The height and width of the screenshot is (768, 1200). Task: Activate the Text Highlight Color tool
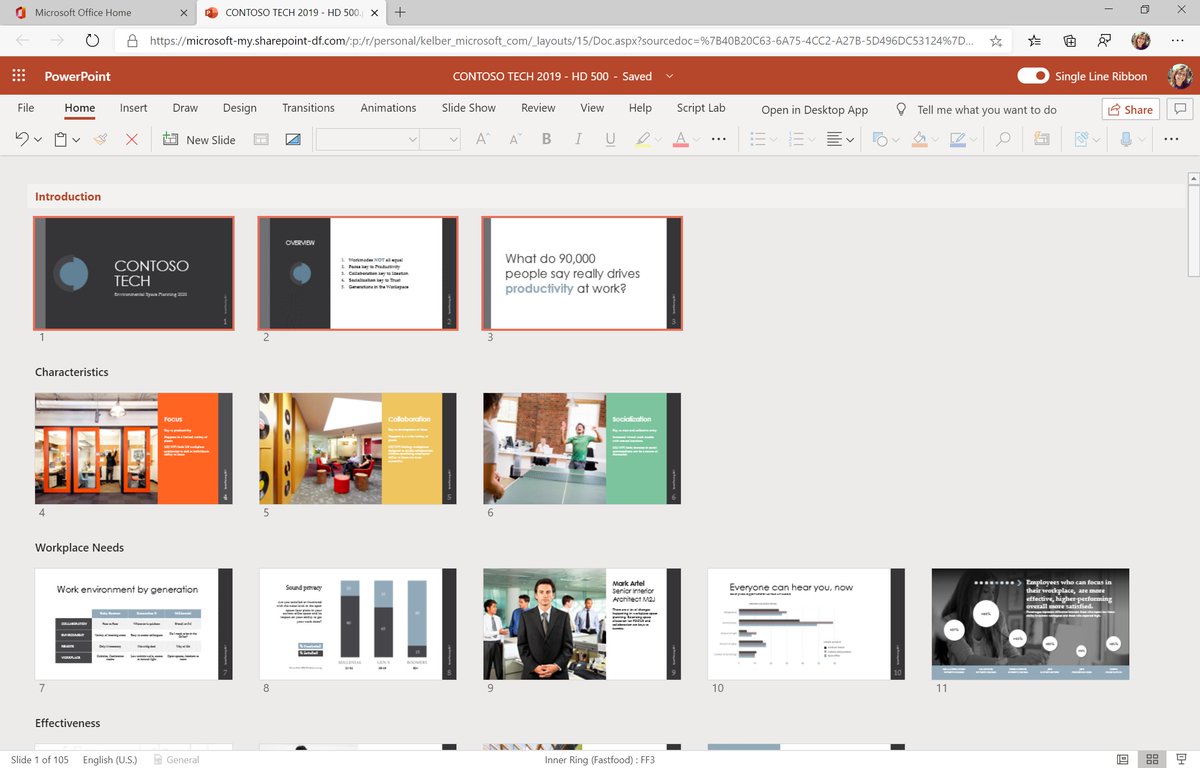click(x=645, y=139)
